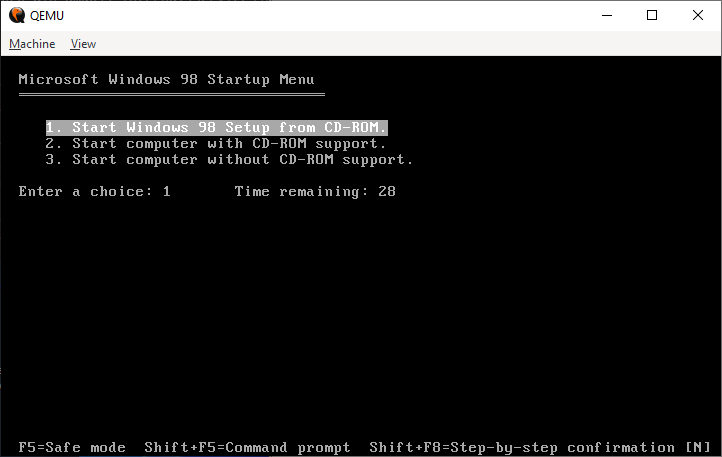Click the Shift+F5=Command prompt hint
722x457 pixels.
(x=247, y=447)
